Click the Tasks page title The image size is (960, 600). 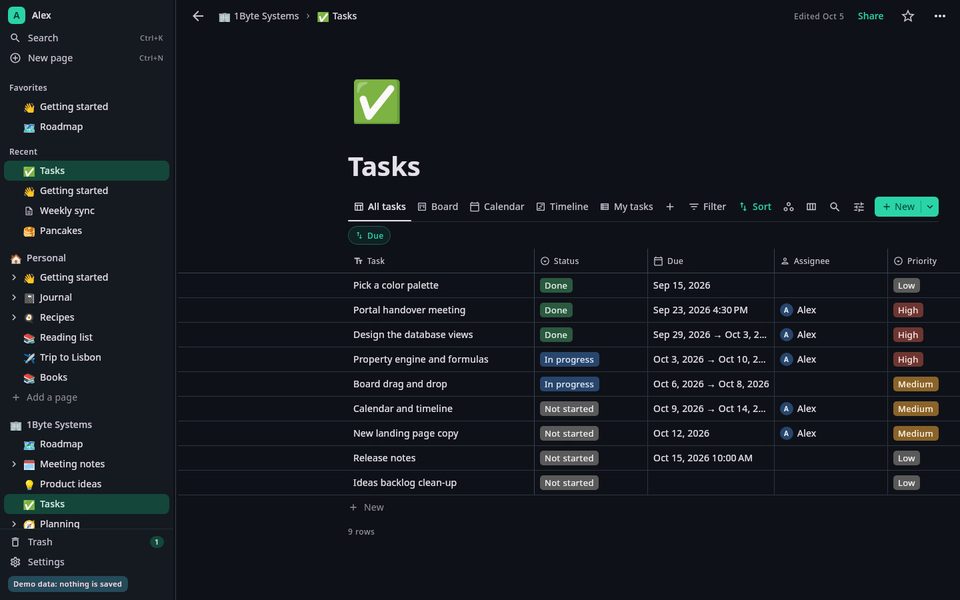point(384,167)
